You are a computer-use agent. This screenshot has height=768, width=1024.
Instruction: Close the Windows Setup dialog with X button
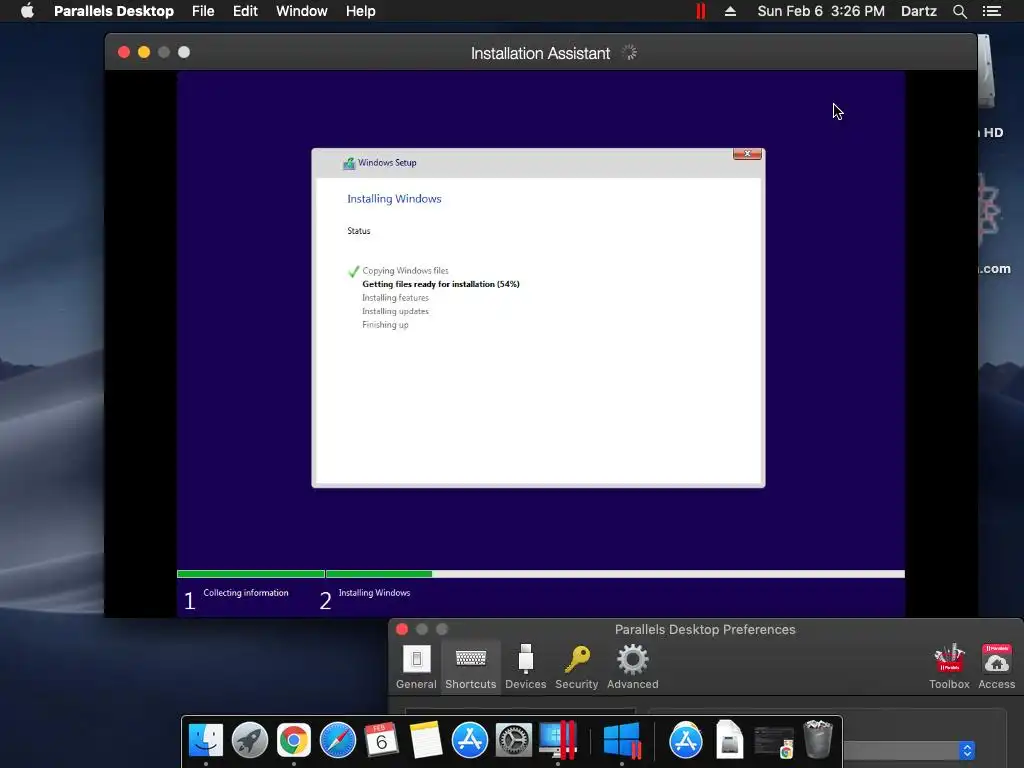click(747, 154)
